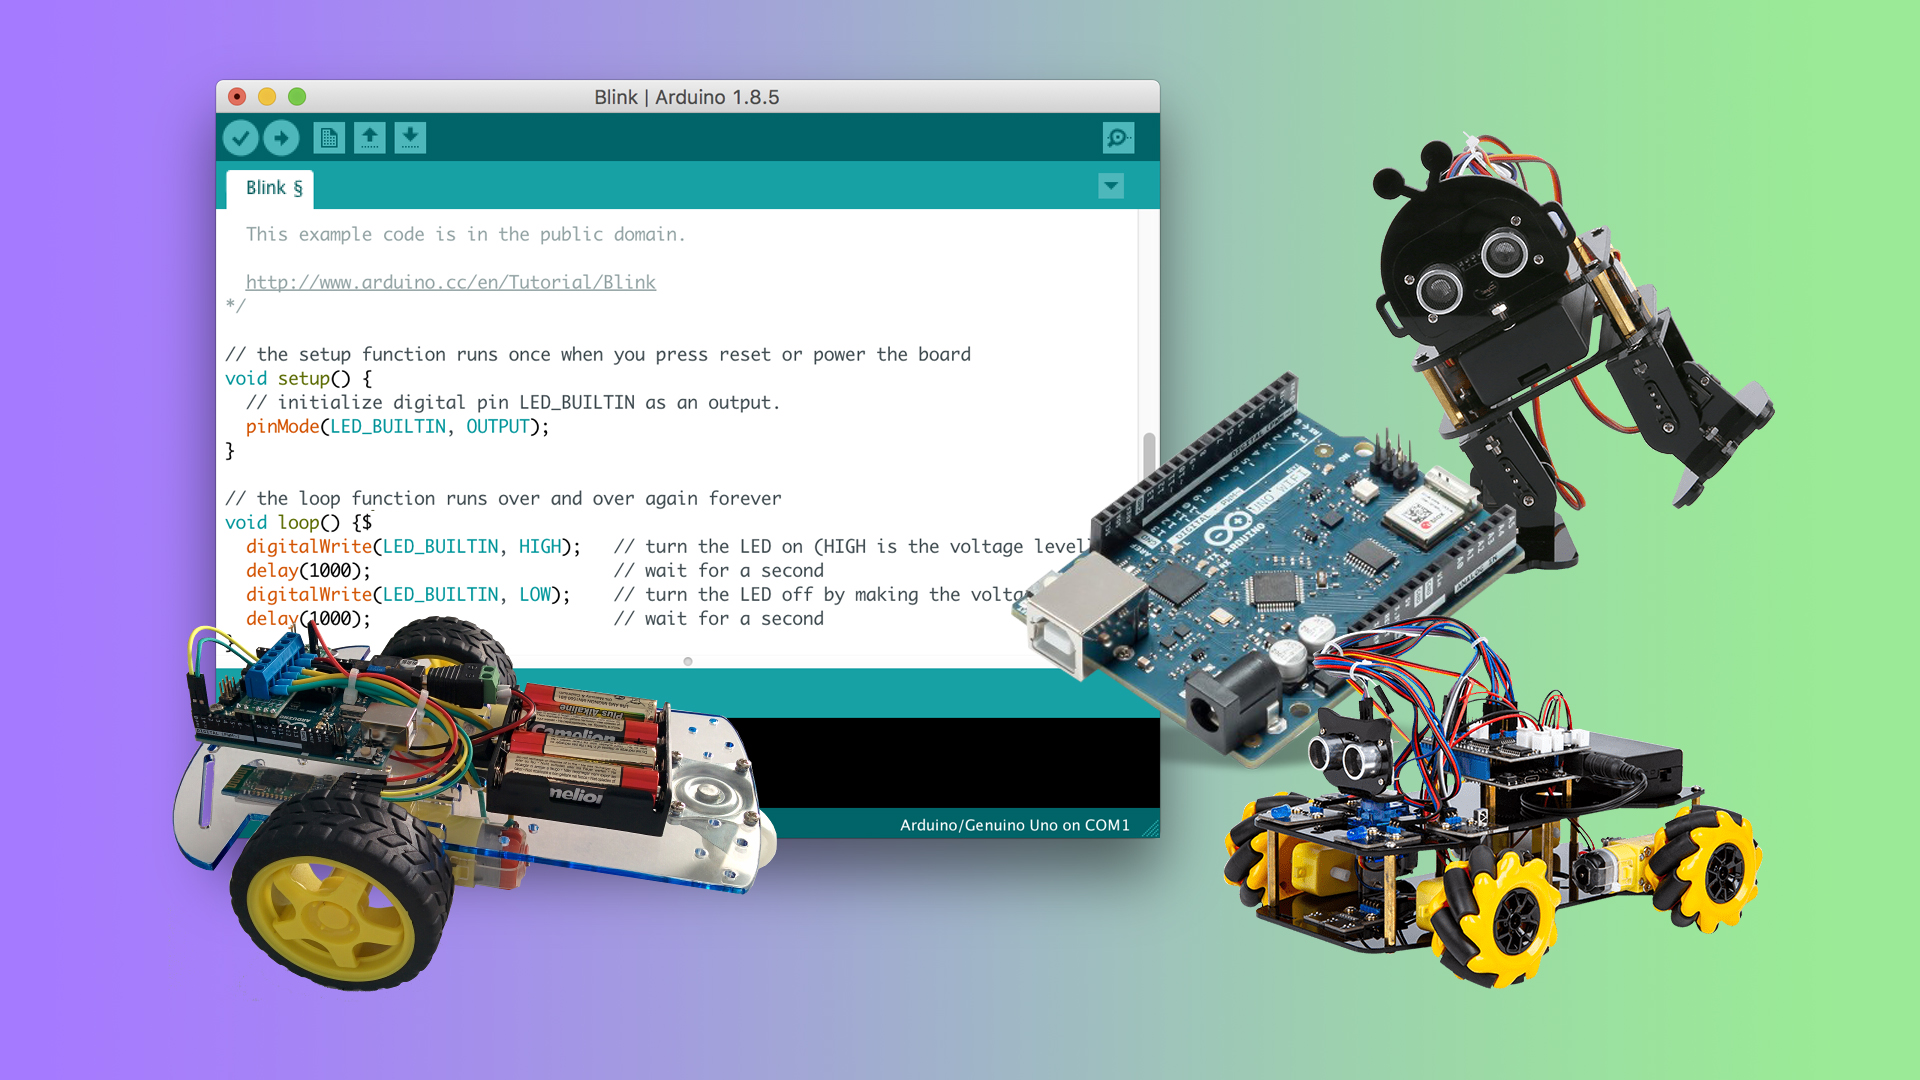The height and width of the screenshot is (1080, 1920).
Task: Create a new sketch with New icon
Action: [x=329, y=138]
